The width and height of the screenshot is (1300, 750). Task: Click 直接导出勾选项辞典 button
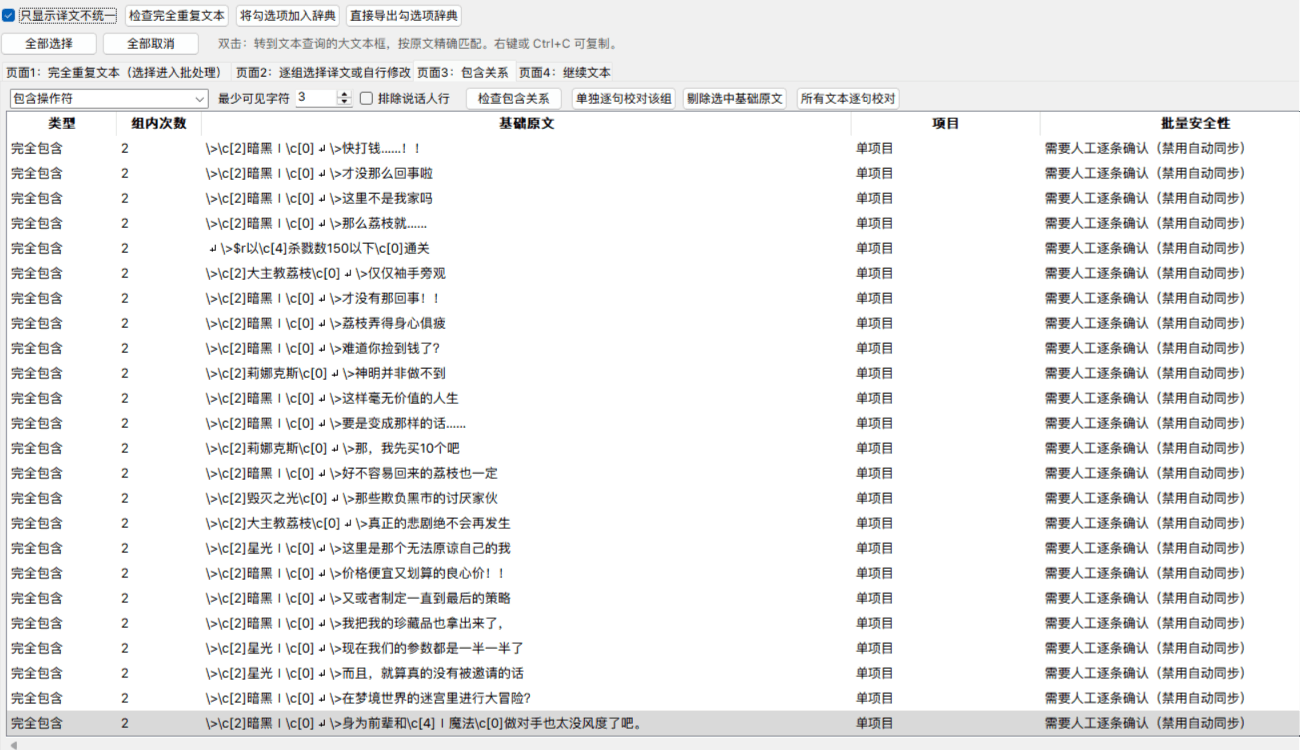coord(404,16)
